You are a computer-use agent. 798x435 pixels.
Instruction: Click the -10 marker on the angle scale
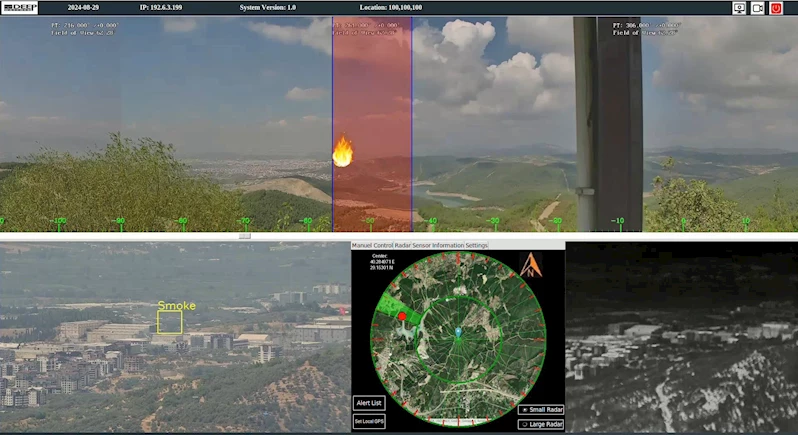click(x=617, y=221)
